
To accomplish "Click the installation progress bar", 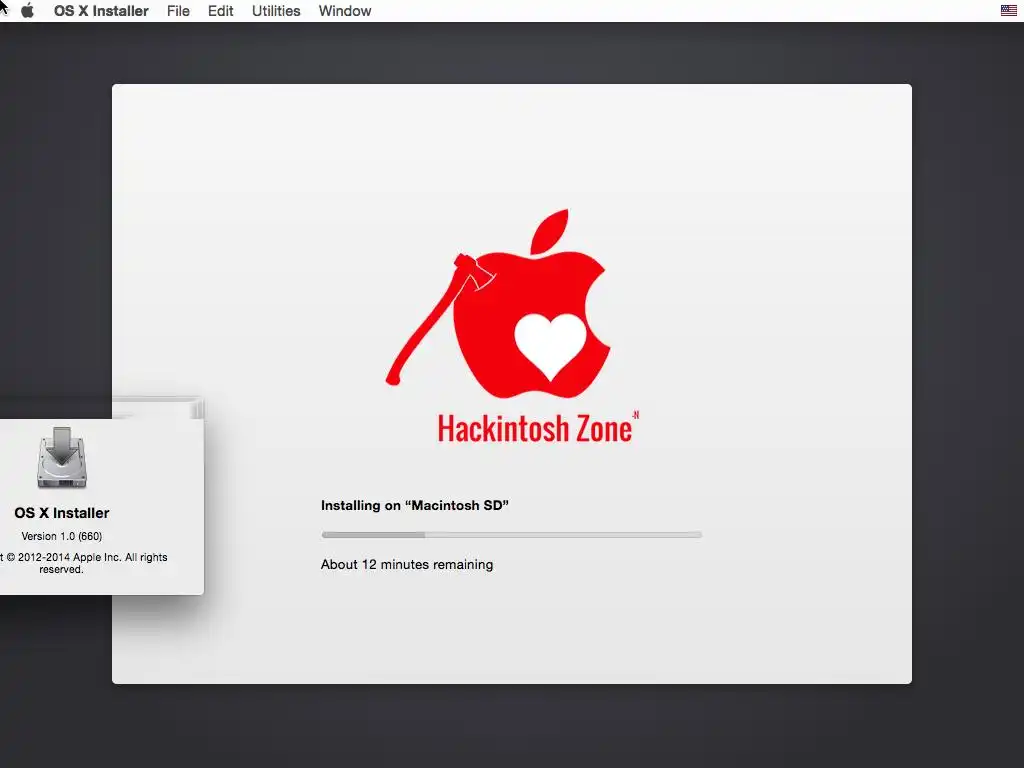I will pos(511,535).
